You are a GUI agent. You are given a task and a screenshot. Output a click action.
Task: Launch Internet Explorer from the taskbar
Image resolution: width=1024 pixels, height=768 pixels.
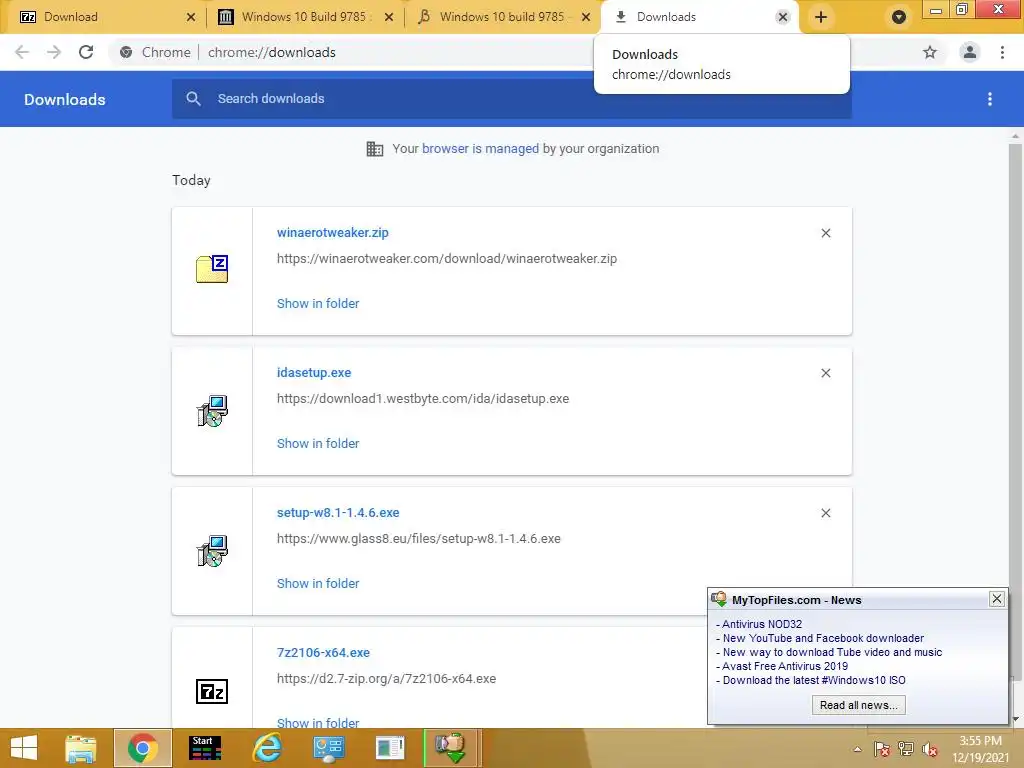[267, 748]
